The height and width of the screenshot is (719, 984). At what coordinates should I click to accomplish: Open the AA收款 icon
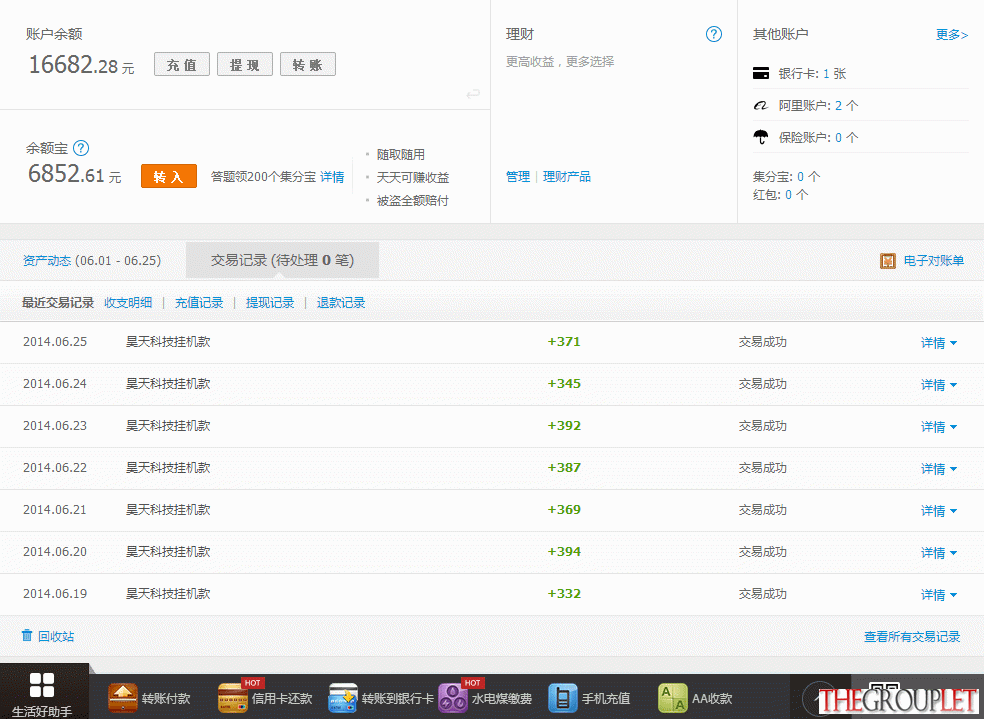[x=673, y=698]
